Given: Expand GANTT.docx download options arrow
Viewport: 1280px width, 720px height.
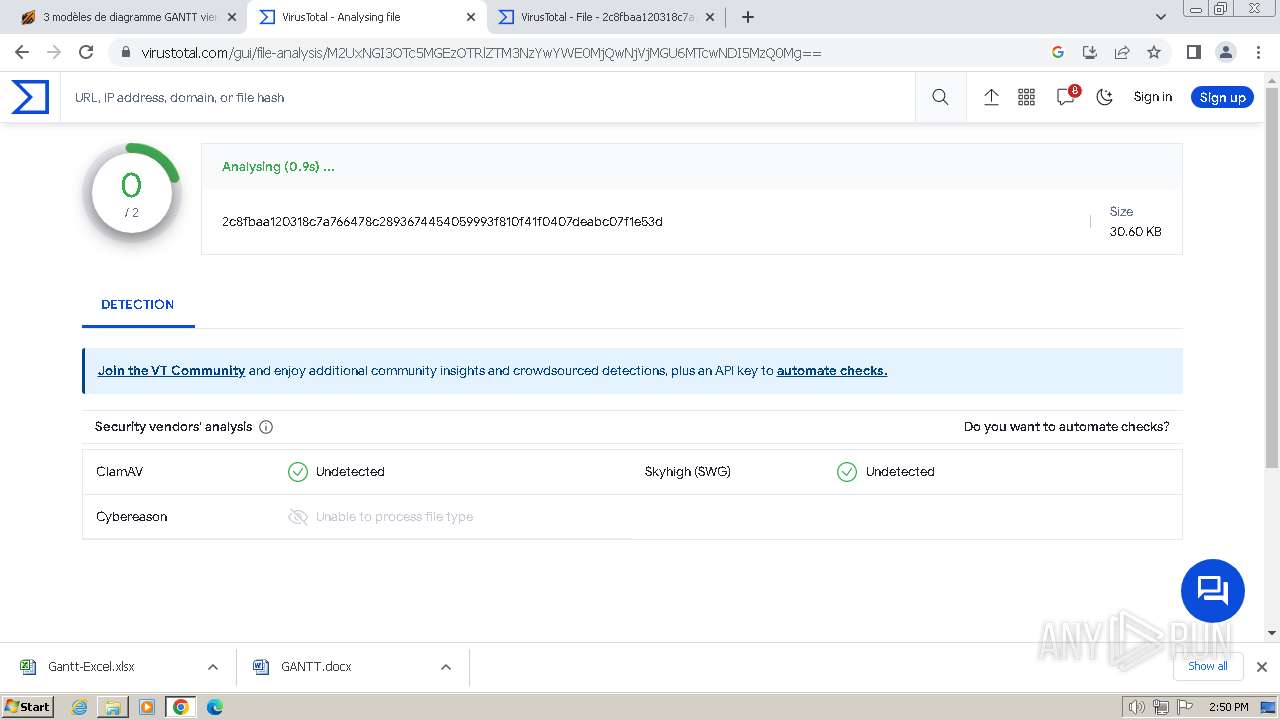Looking at the screenshot, I should click(446, 667).
